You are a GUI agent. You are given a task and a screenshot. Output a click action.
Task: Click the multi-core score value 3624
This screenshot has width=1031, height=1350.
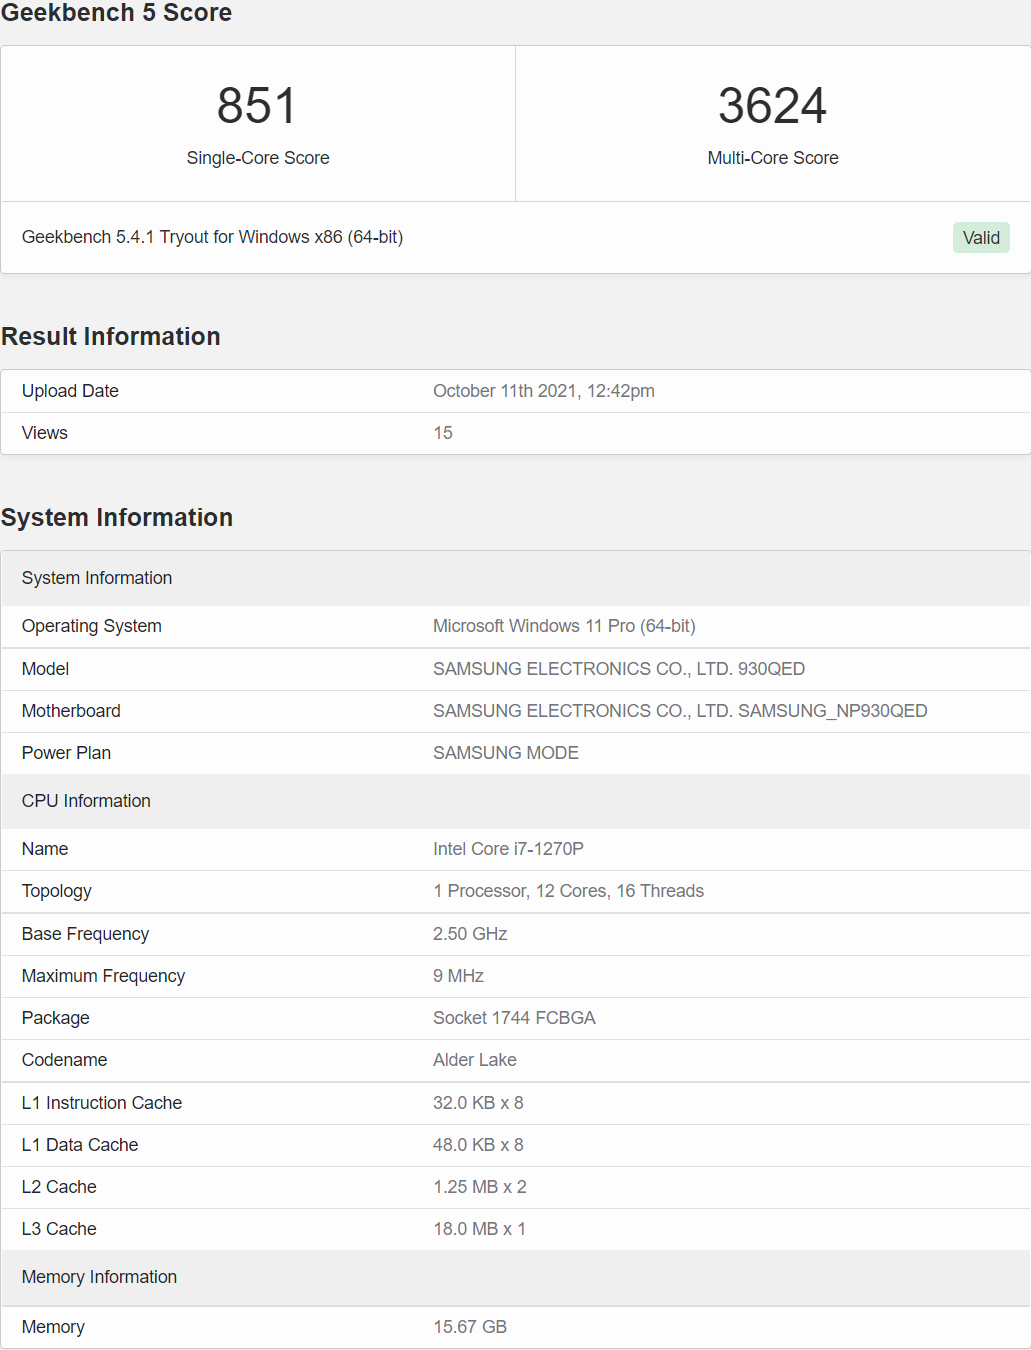click(772, 106)
